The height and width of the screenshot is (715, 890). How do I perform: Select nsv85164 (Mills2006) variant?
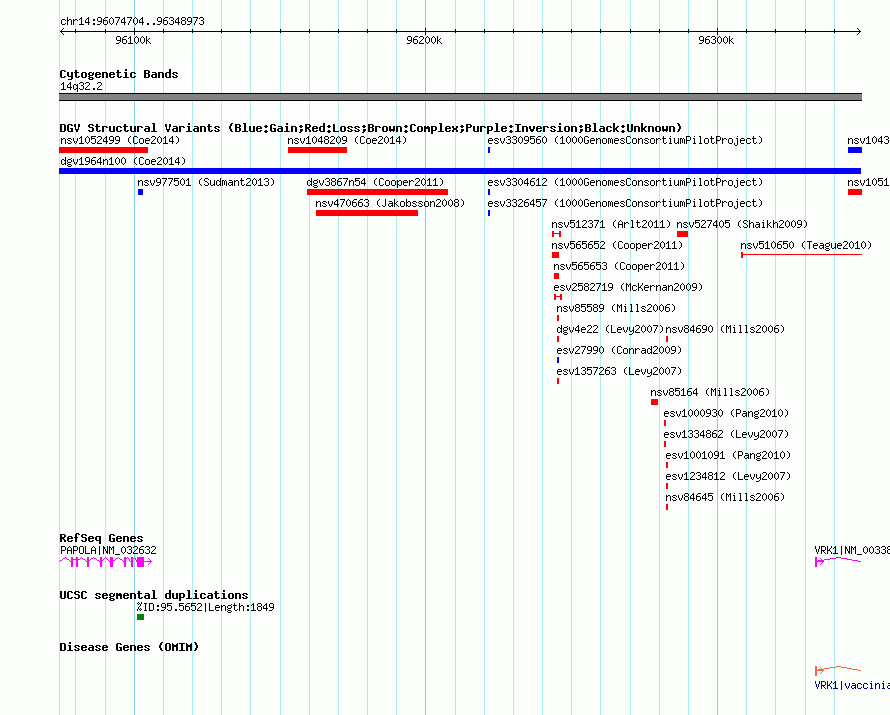click(710, 392)
